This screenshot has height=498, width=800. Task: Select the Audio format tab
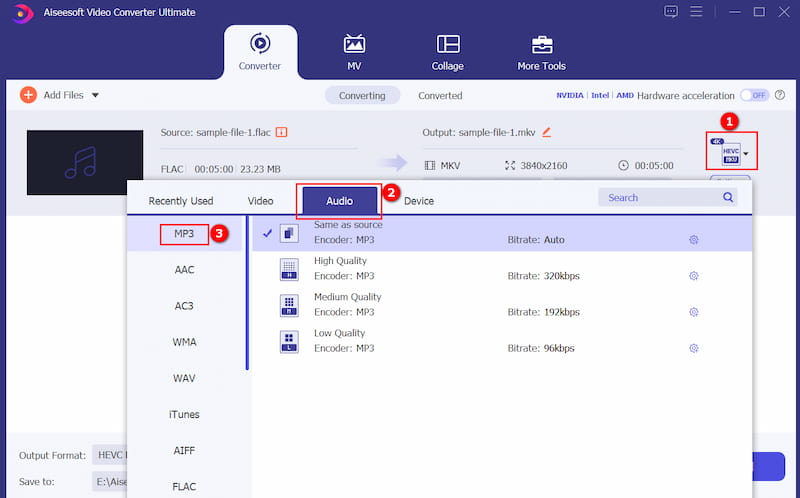(339, 201)
